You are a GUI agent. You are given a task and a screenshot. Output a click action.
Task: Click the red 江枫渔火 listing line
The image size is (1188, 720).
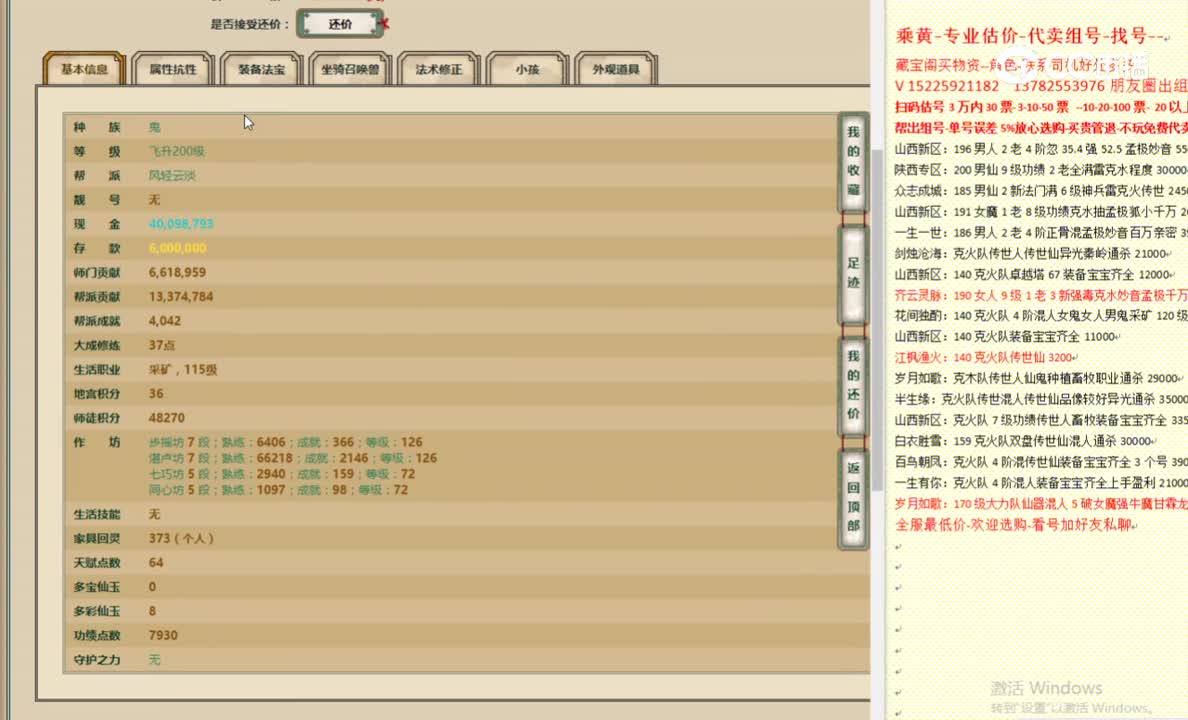tap(985, 358)
